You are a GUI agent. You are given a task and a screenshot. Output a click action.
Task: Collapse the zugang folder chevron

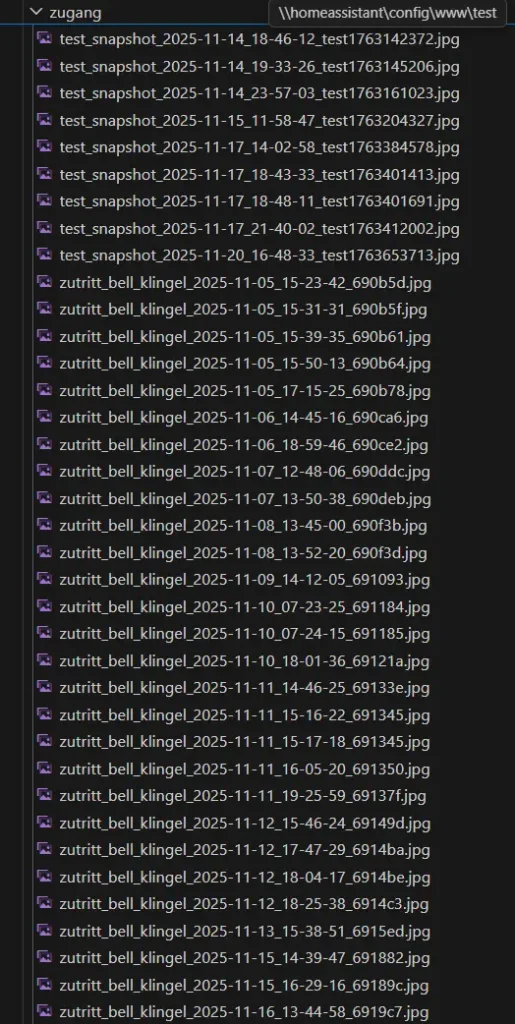pos(37,12)
